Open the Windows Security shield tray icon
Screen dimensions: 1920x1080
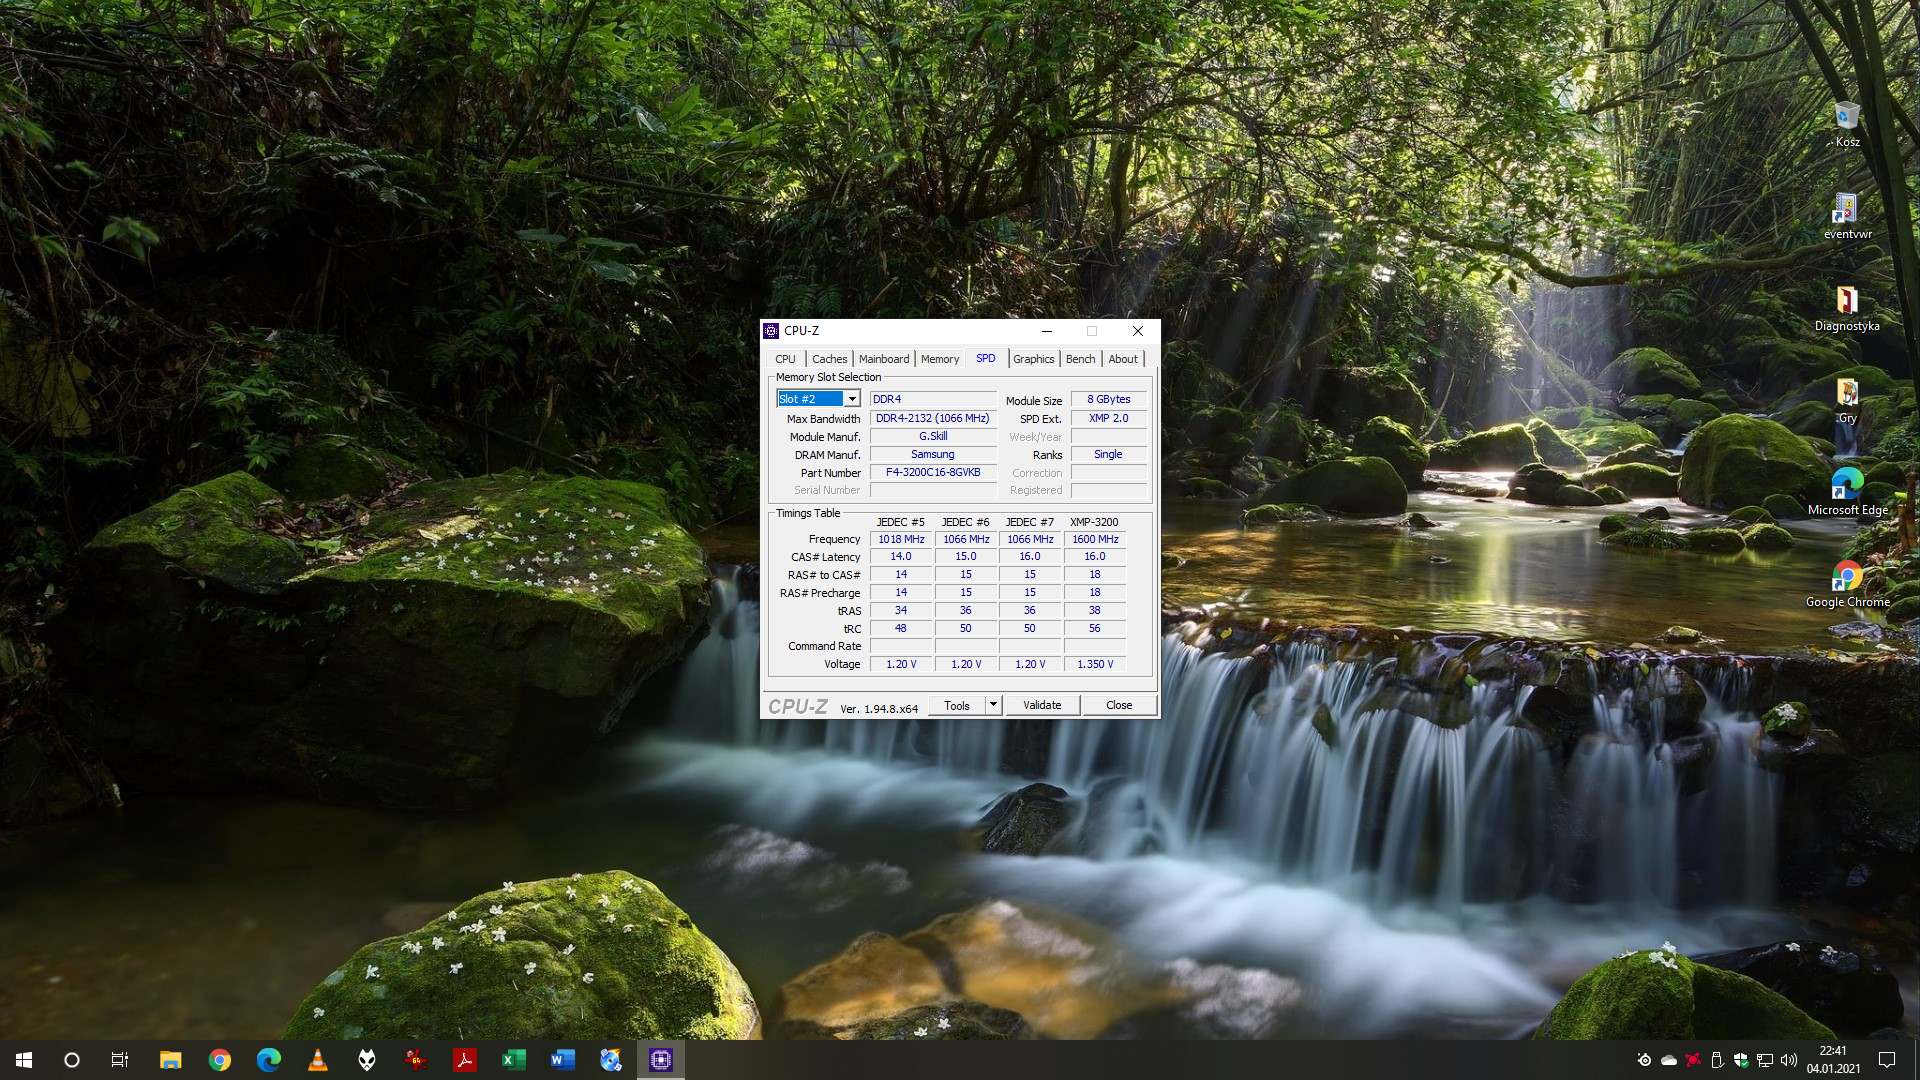[x=1741, y=1060]
